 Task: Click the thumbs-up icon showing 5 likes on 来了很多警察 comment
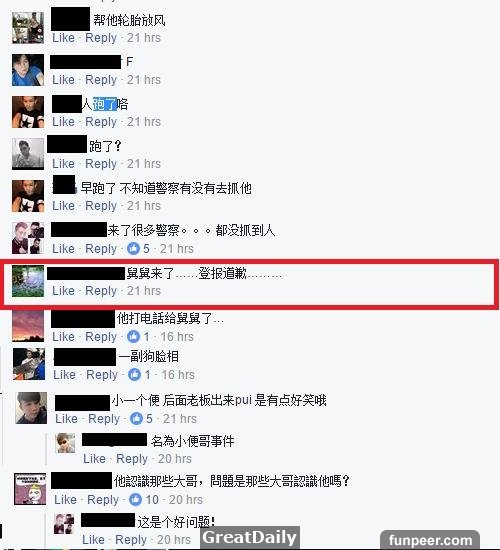pos(133,249)
